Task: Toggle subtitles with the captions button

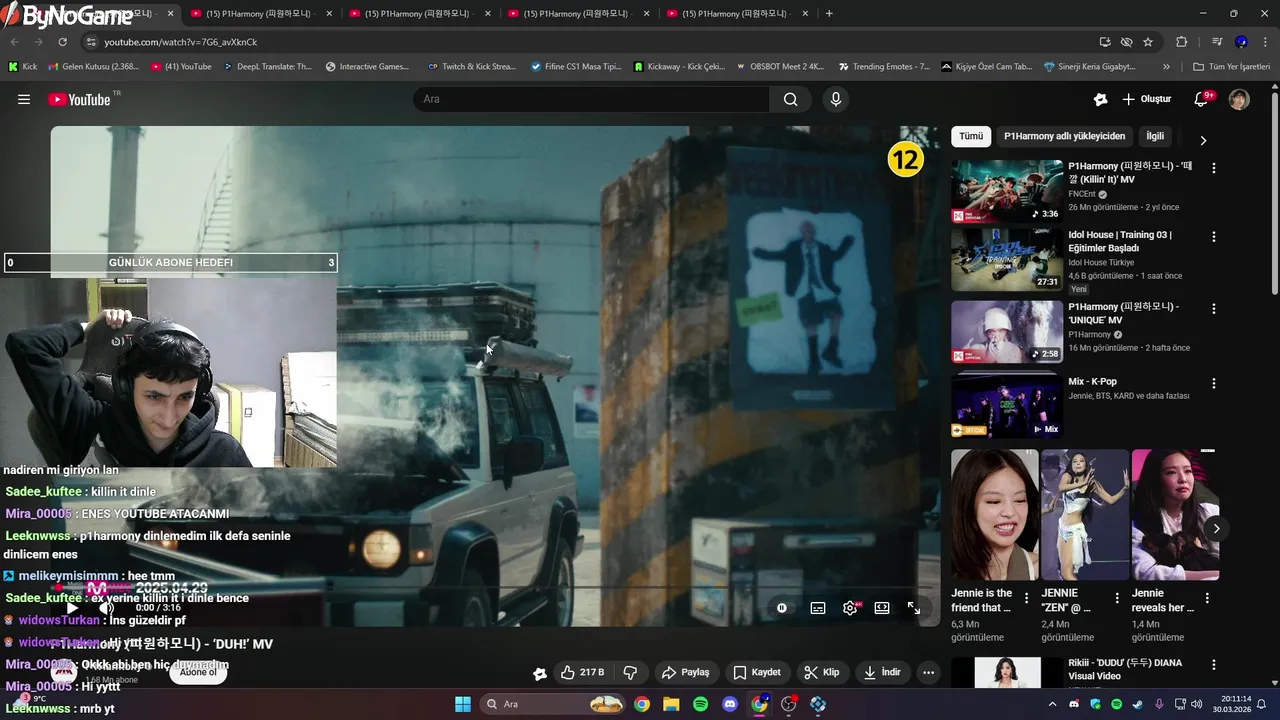Action: point(818,608)
